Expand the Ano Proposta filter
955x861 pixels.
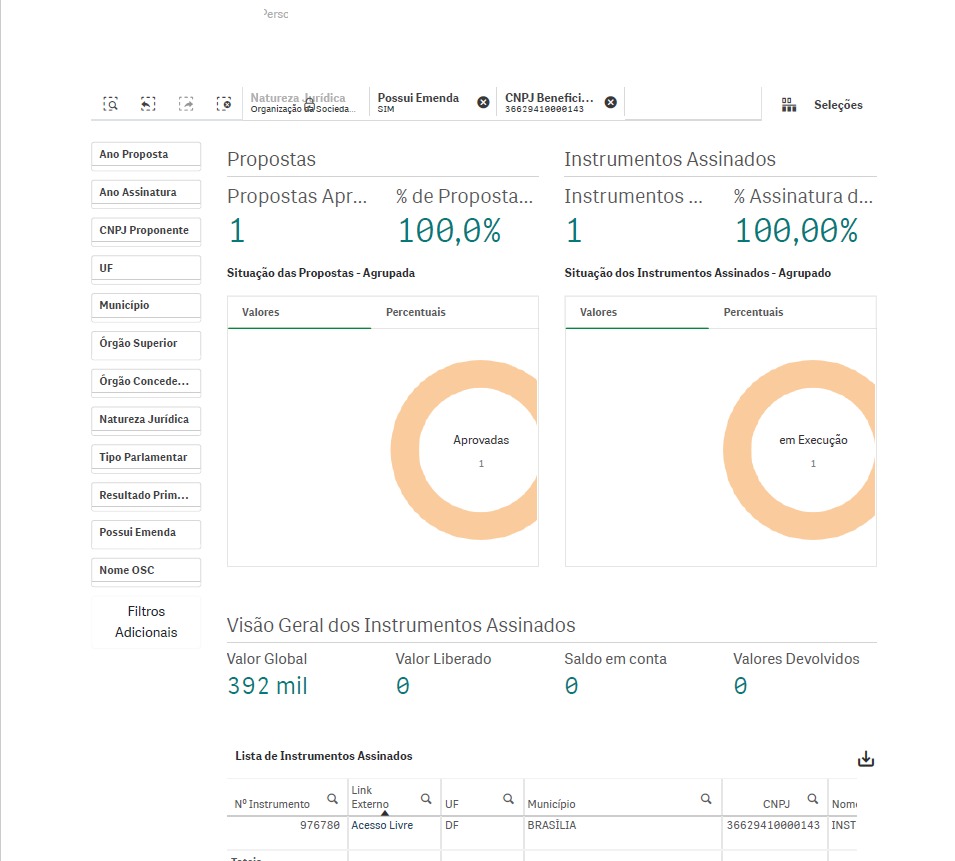(x=146, y=155)
